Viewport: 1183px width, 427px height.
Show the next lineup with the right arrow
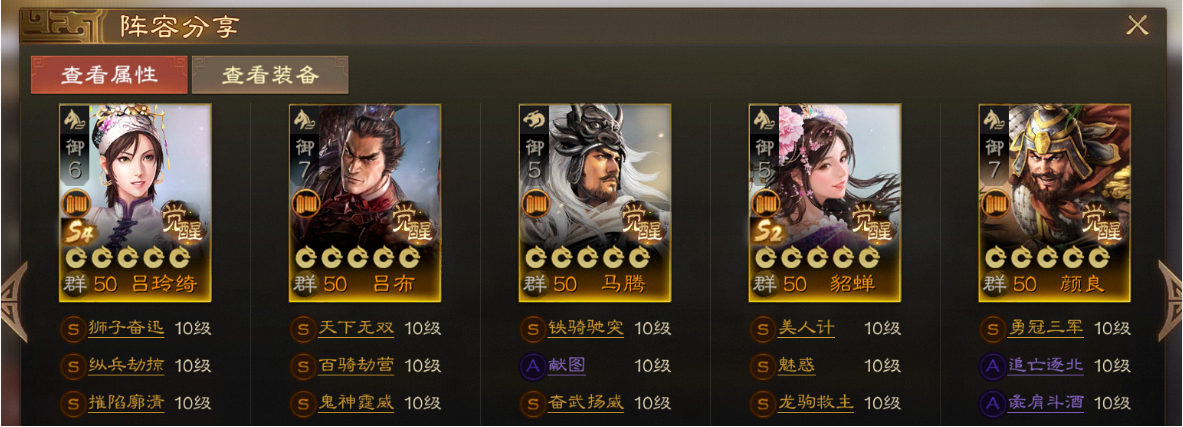tap(1170, 301)
